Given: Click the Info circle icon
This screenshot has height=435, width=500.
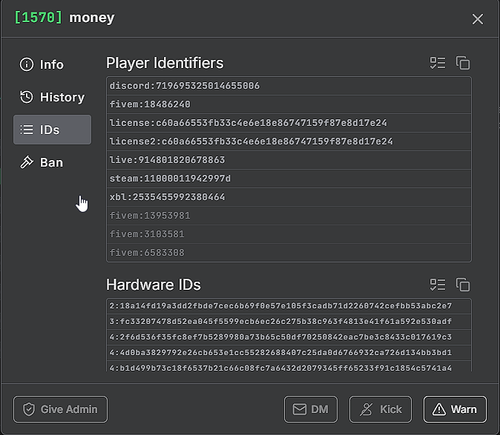Looking at the screenshot, I should tap(27, 64).
